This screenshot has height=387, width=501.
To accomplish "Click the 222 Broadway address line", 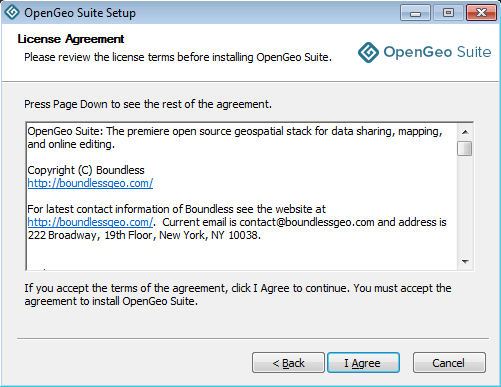I will coord(144,235).
